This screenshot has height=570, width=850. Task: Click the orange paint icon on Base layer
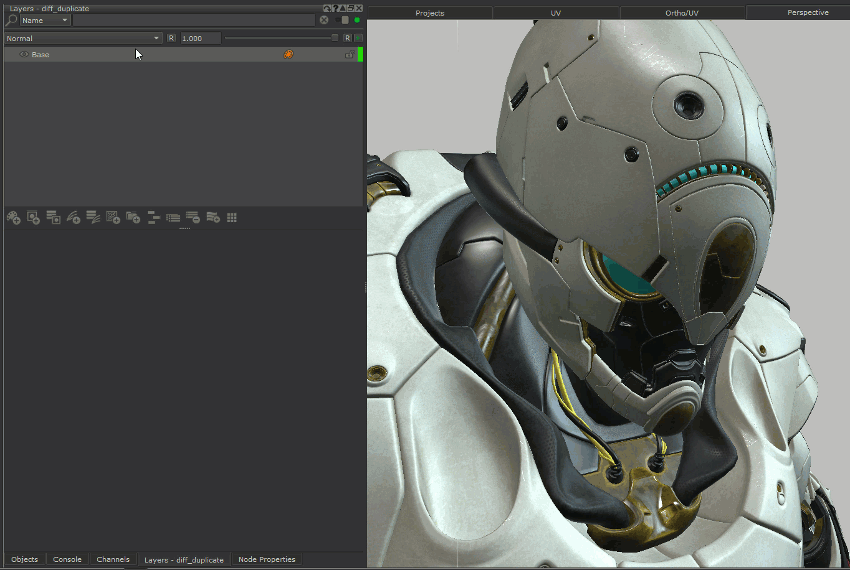pyautogui.click(x=288, y=54)
